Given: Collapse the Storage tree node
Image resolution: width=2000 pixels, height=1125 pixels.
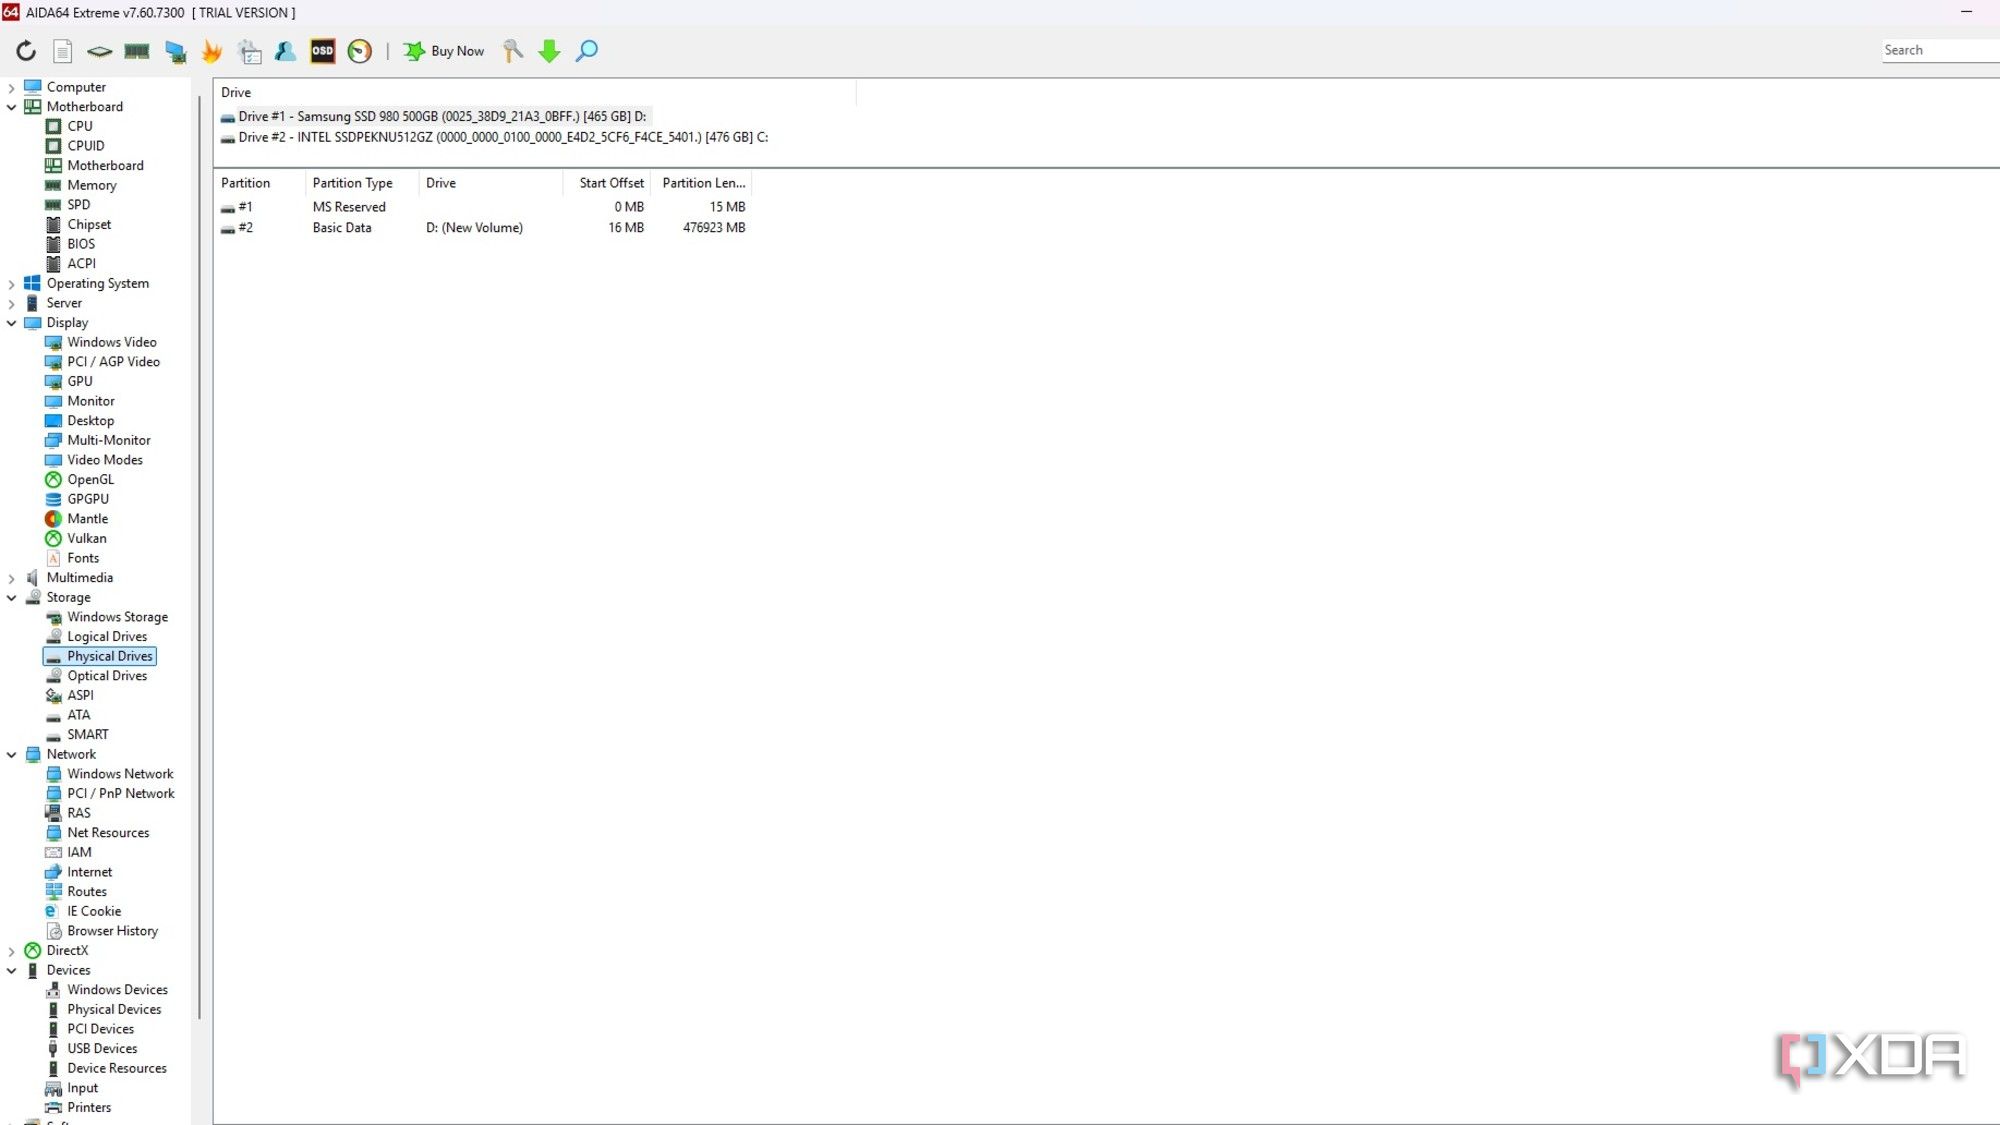Looking at the screenshot, I should (x=12, y=598).
